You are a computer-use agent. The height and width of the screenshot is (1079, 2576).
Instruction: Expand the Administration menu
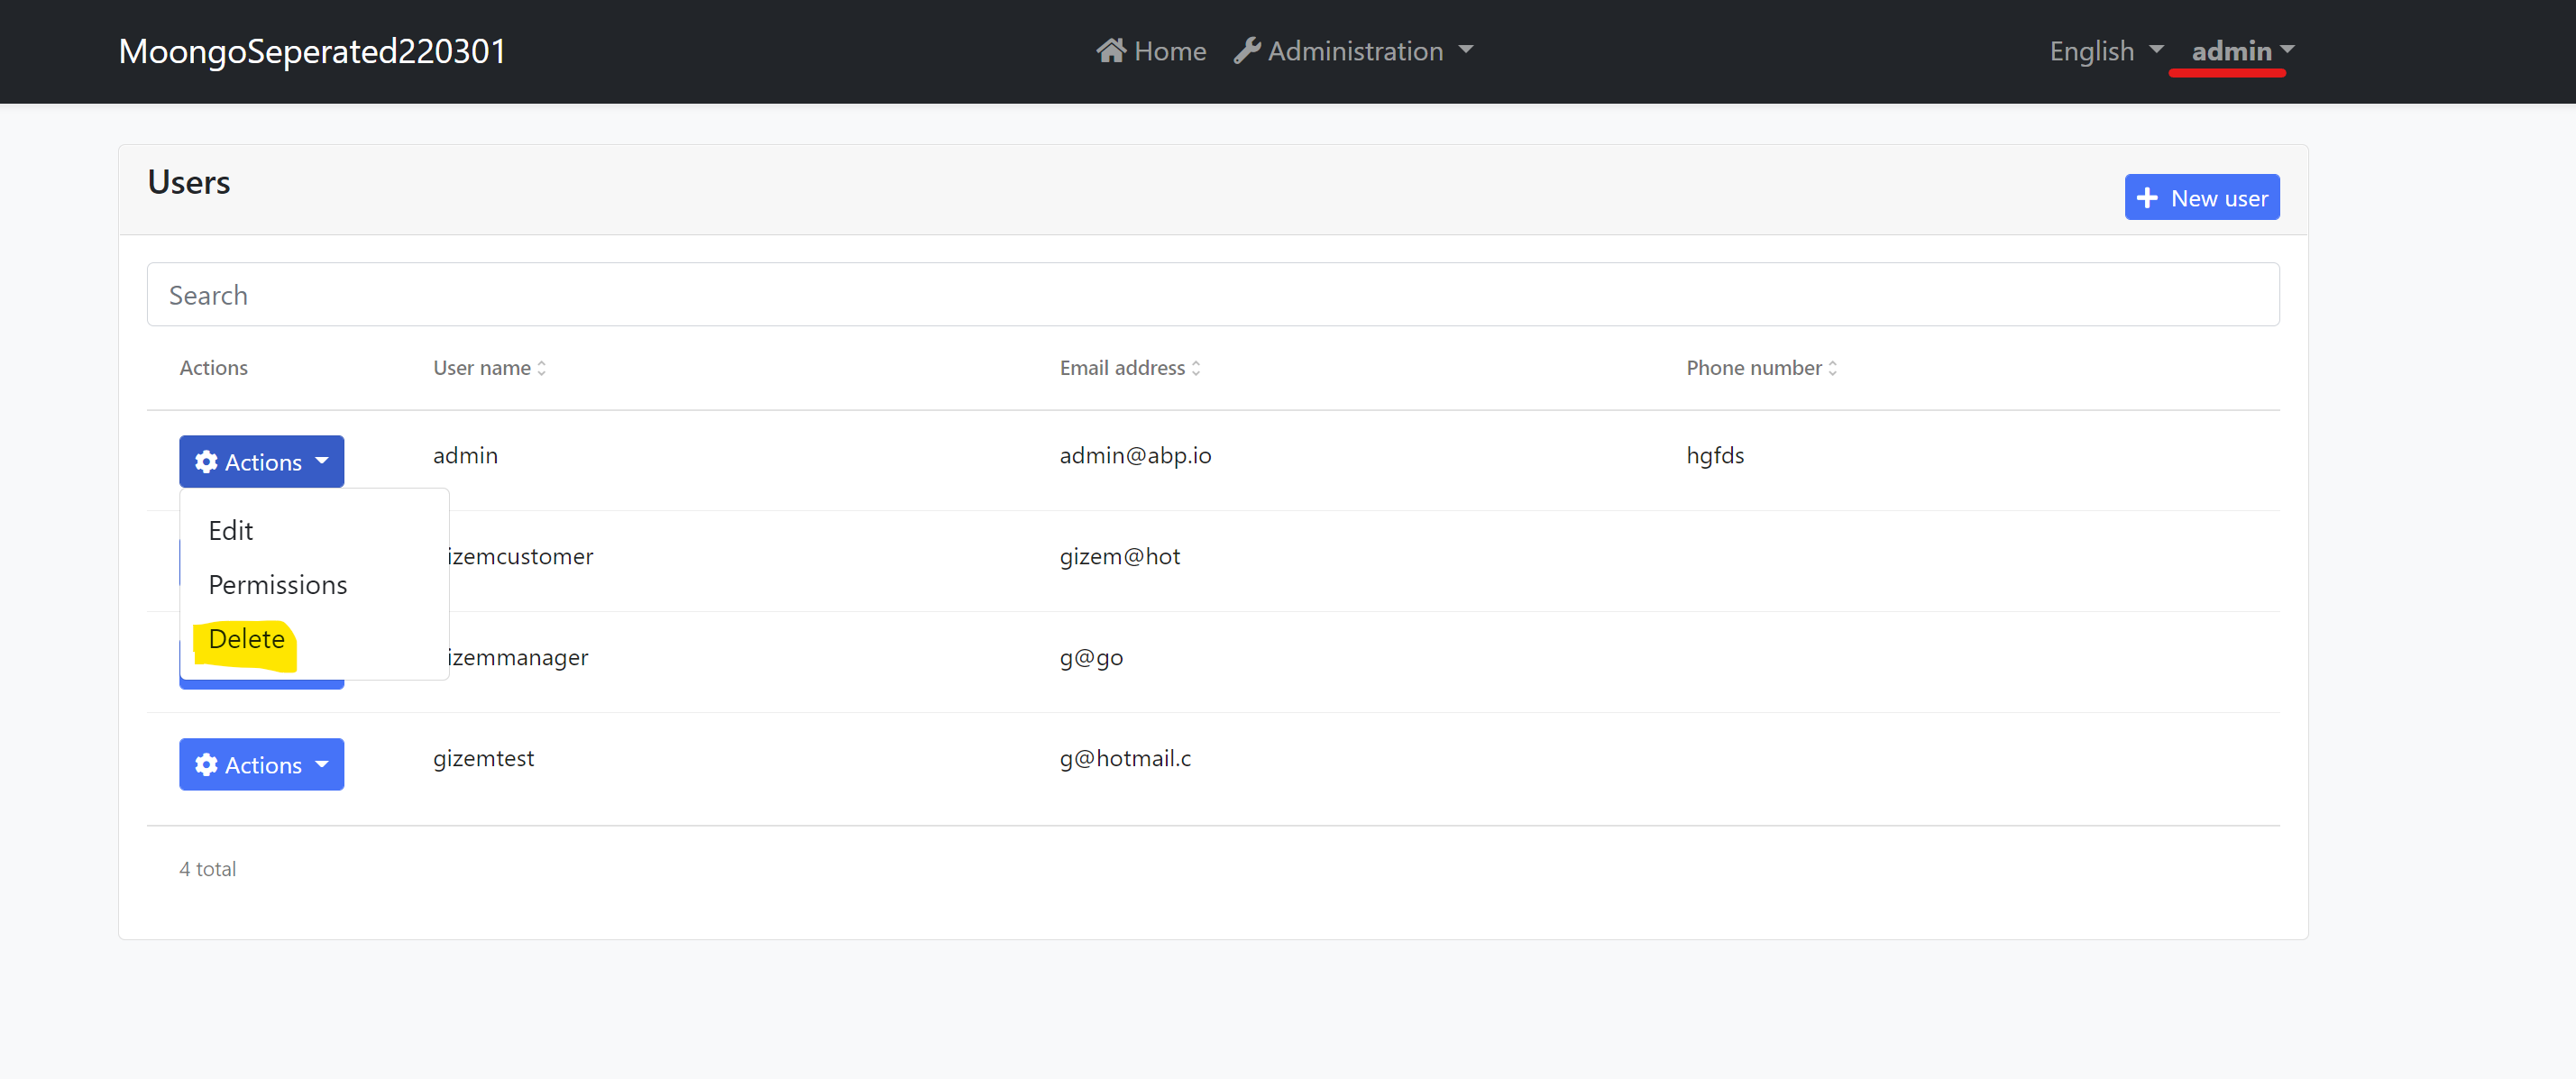coord(1354,50)
